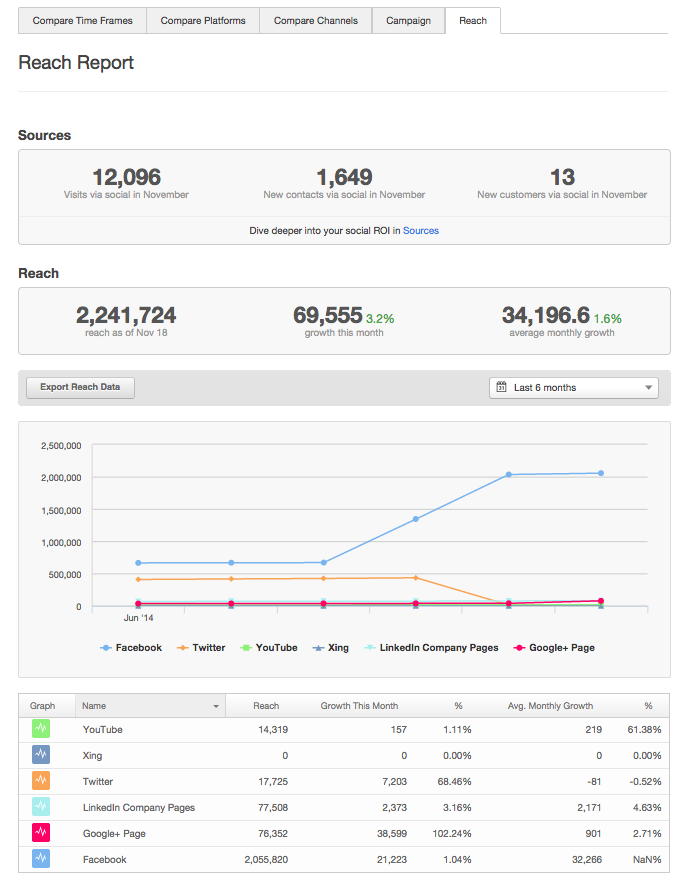This screenshot has width=682, height=886.
Task: Click the 68.46% percentage cell
Action: click(x=454, y=781)
